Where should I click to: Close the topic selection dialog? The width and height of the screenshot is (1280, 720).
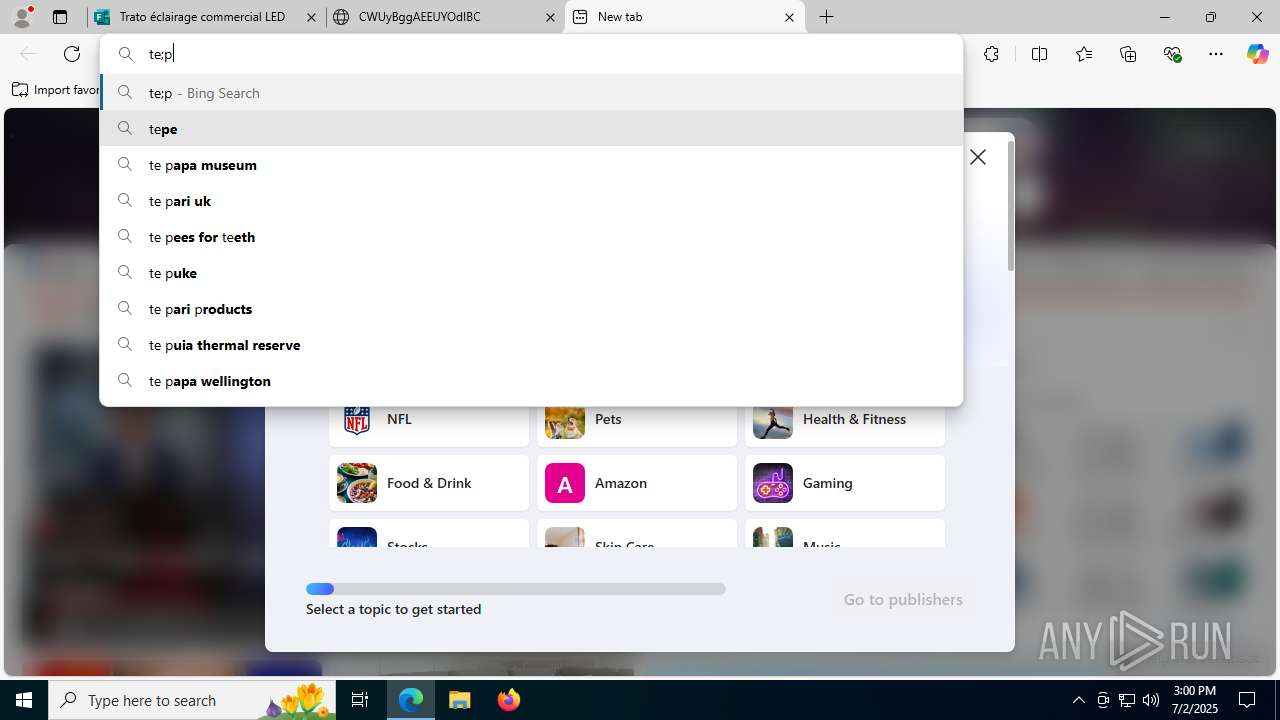[978, 157]
